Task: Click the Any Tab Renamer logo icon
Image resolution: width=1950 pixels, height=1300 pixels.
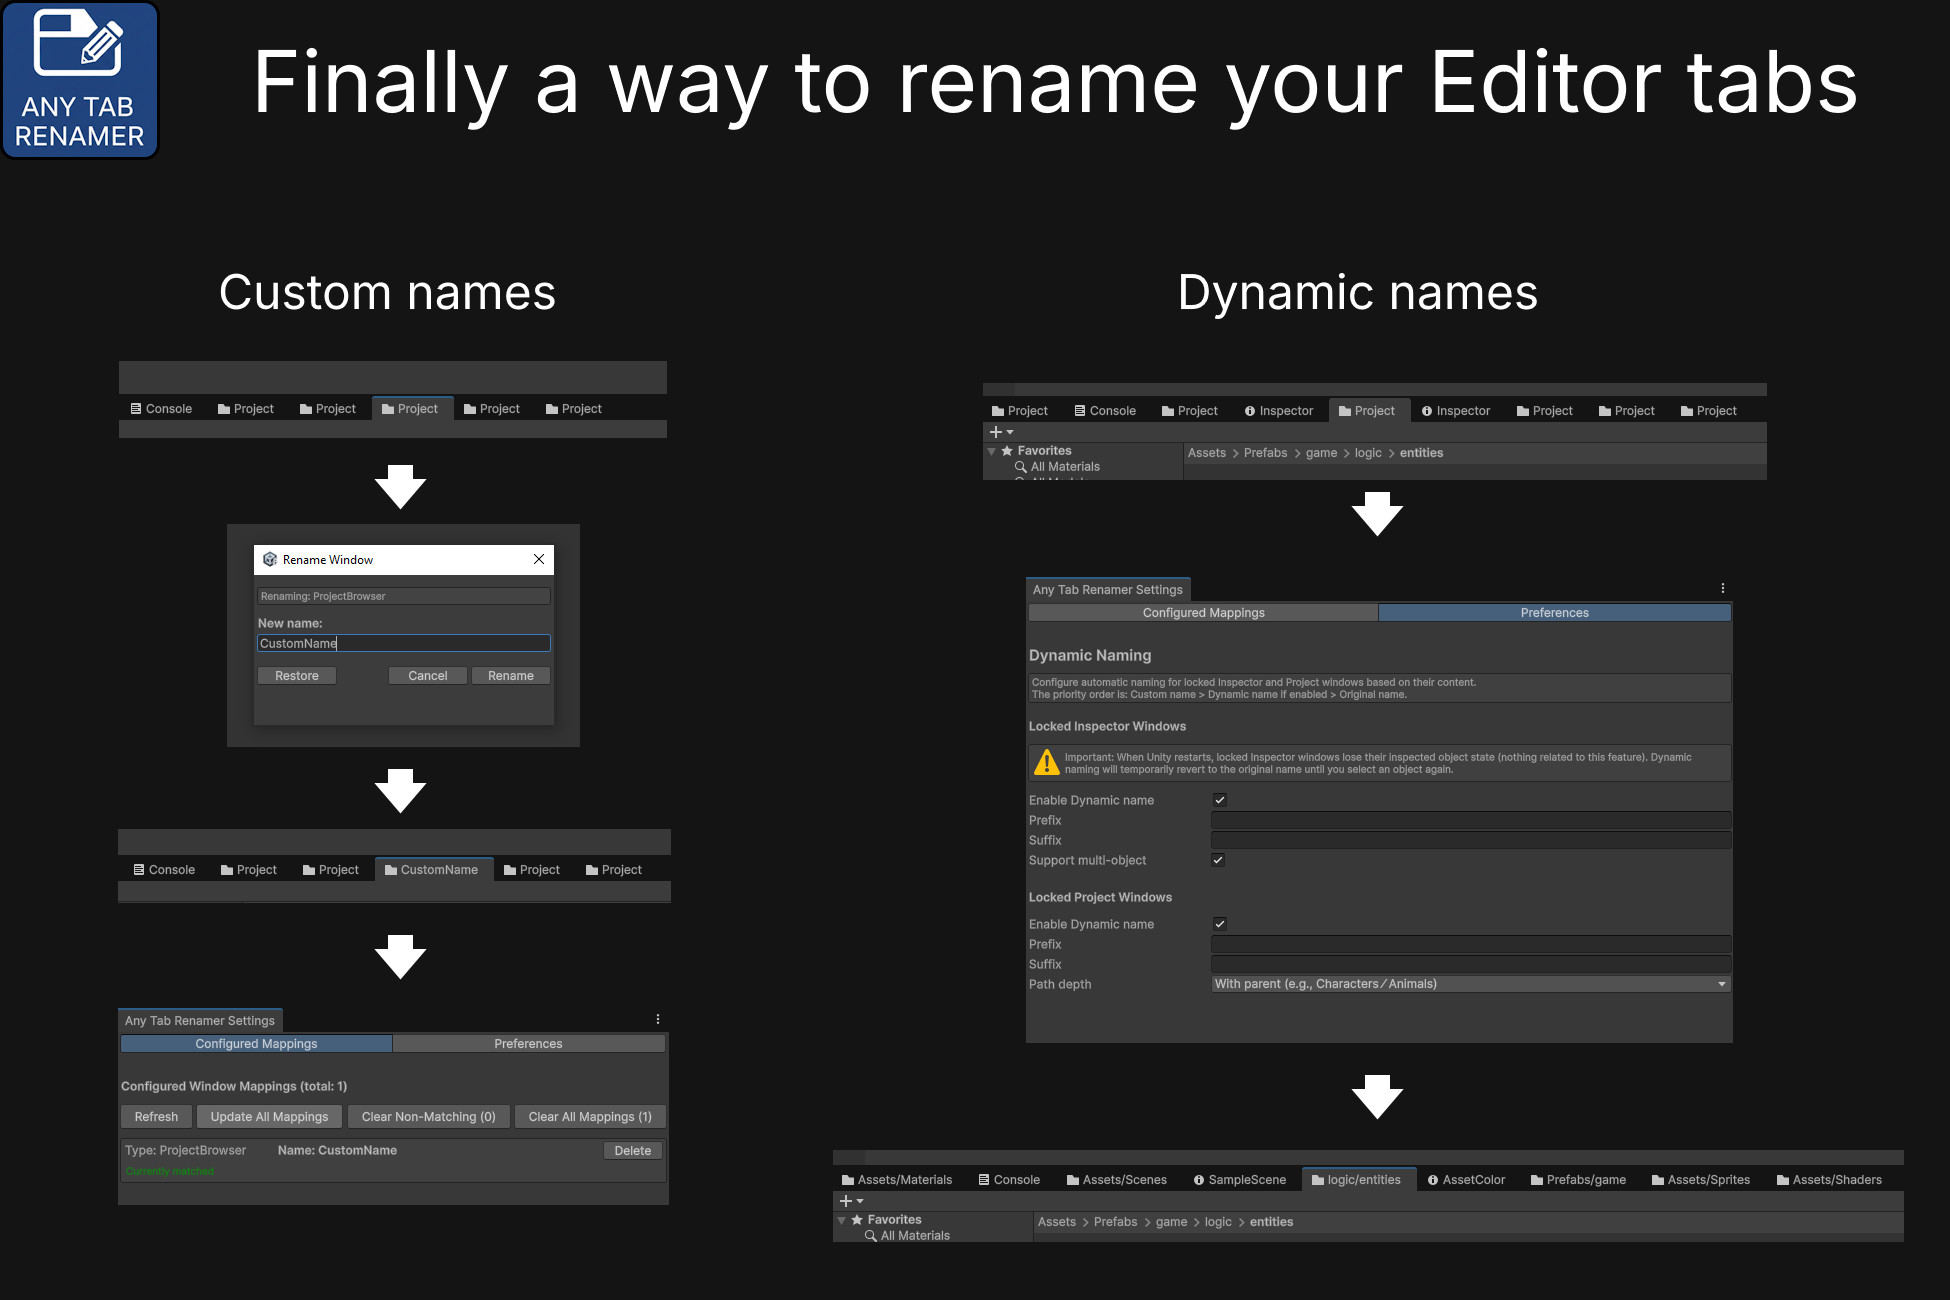Action: point(80,80)
